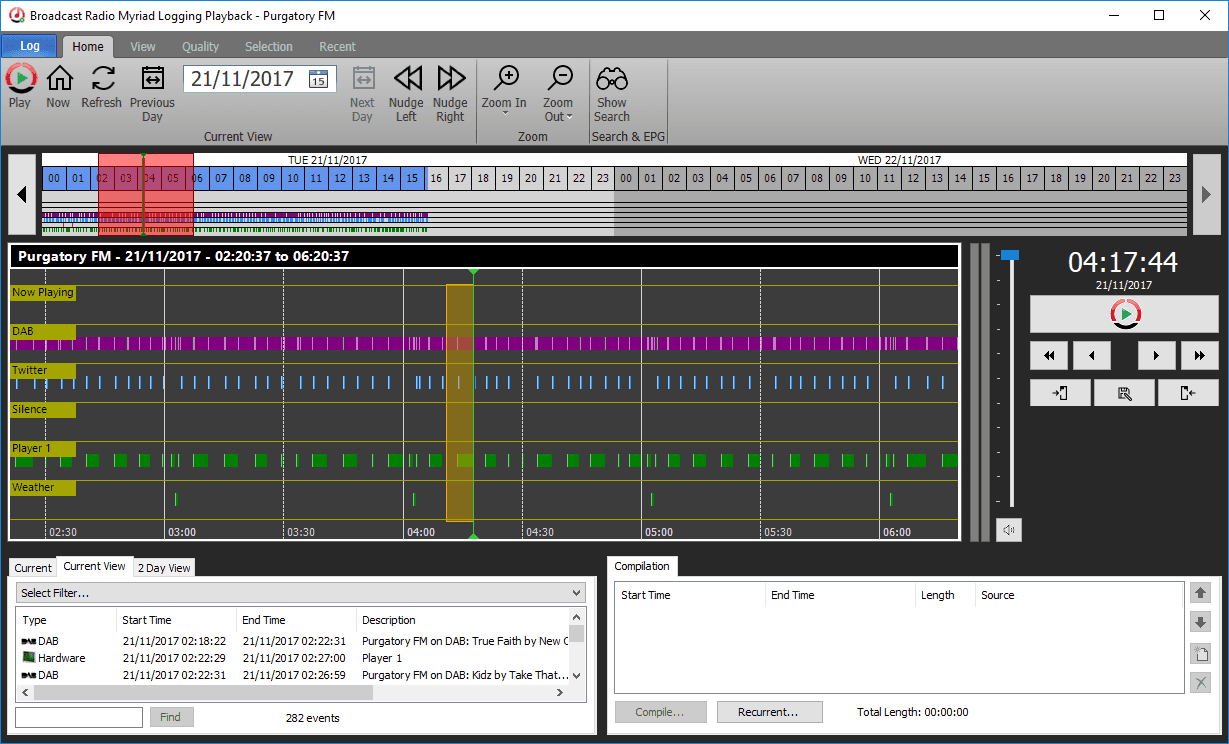Click the Twitter track label
The height and width of the screenshot is (744, 1229).
point(43,371)
